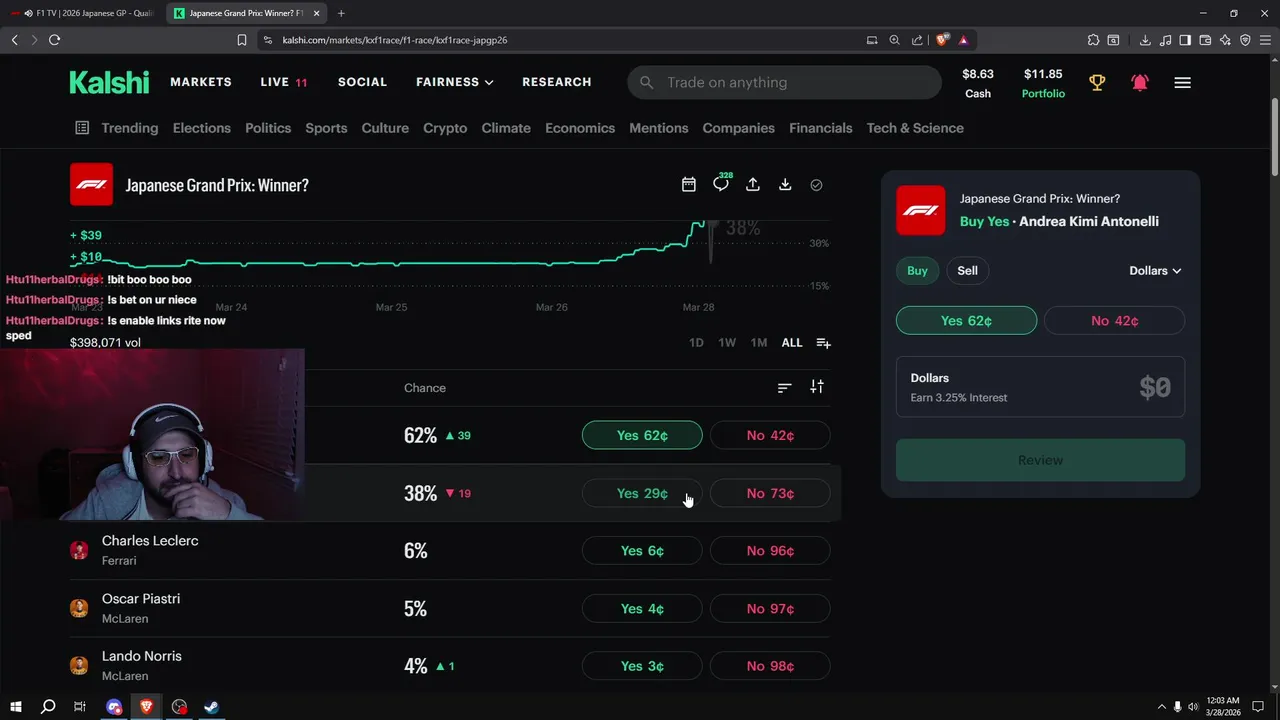Open OBS Studio from the taskbar
The image size is (1280, 720).
(x=179, y=707)
